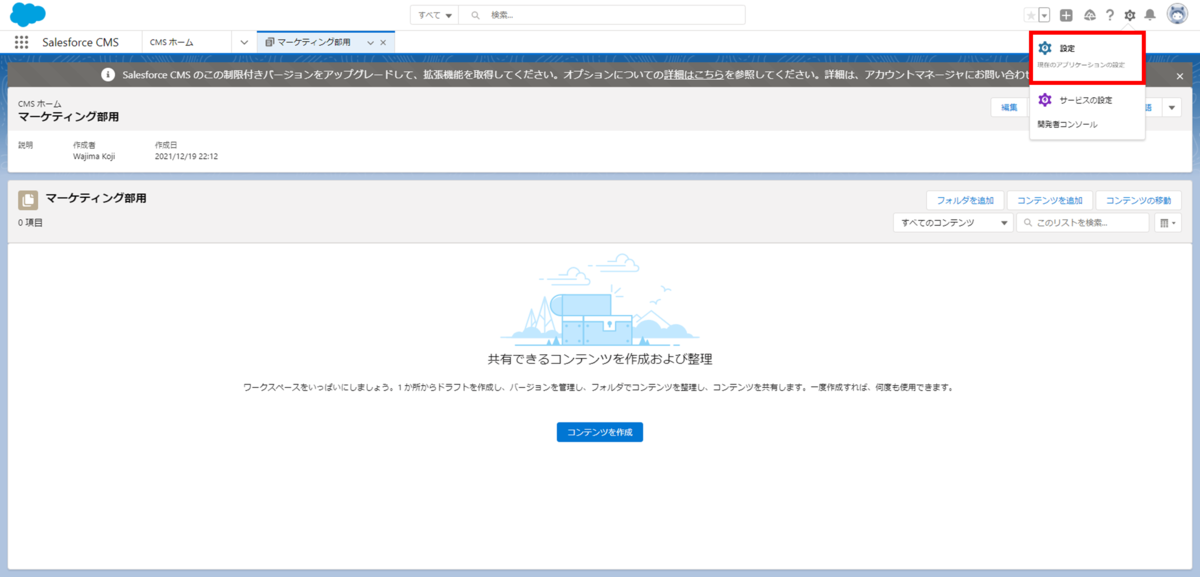
Task: Open the すべて search scope dropdown
Action: click(x=434, y=15)
